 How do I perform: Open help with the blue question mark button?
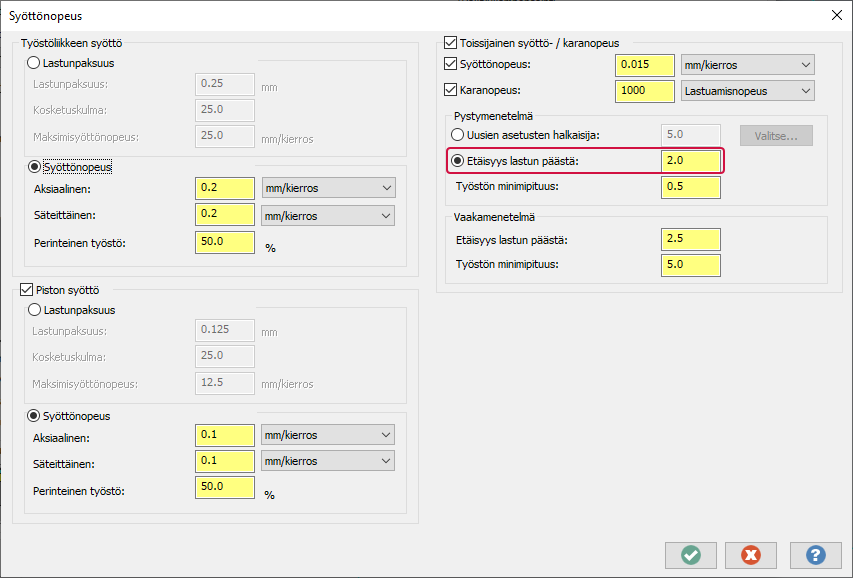[x=815, y=555]
